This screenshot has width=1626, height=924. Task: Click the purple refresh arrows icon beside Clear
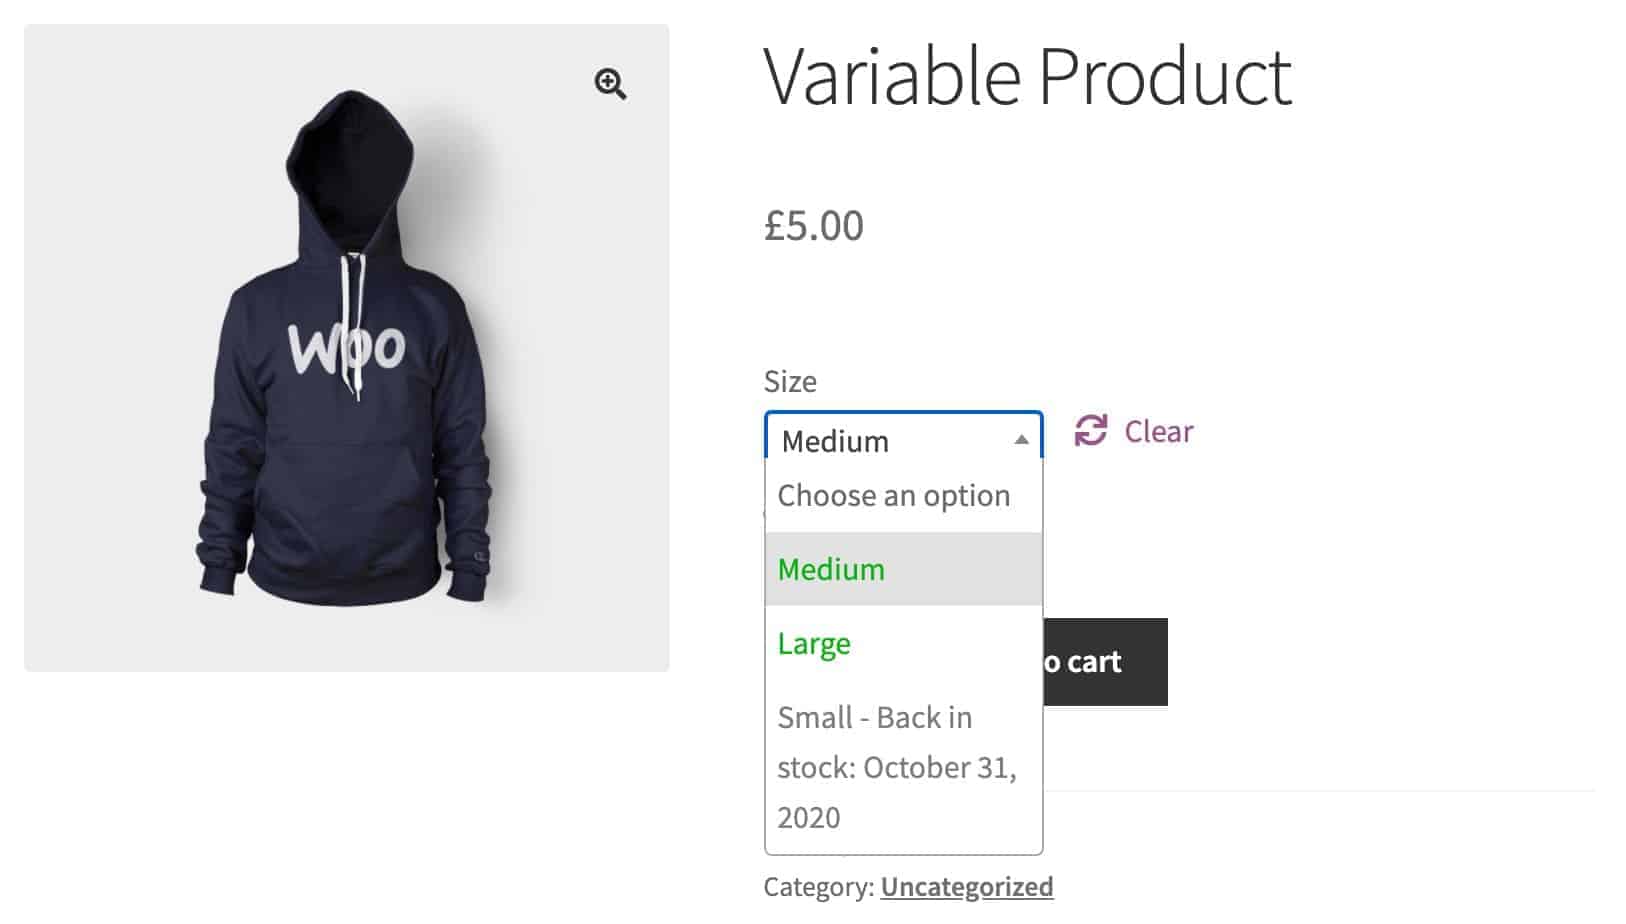pyautogui.click(x=1090, y=431)
